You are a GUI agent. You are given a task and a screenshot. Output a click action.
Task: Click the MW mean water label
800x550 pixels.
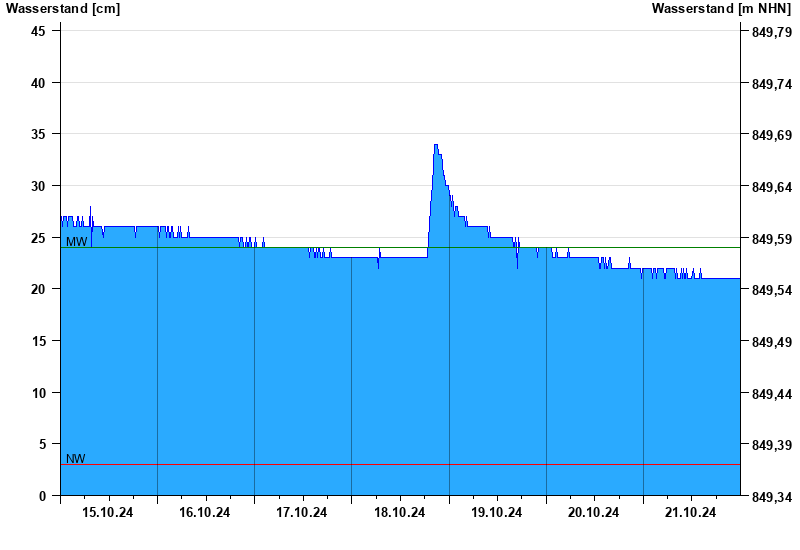pyautogui.click(x=77, y=242)
